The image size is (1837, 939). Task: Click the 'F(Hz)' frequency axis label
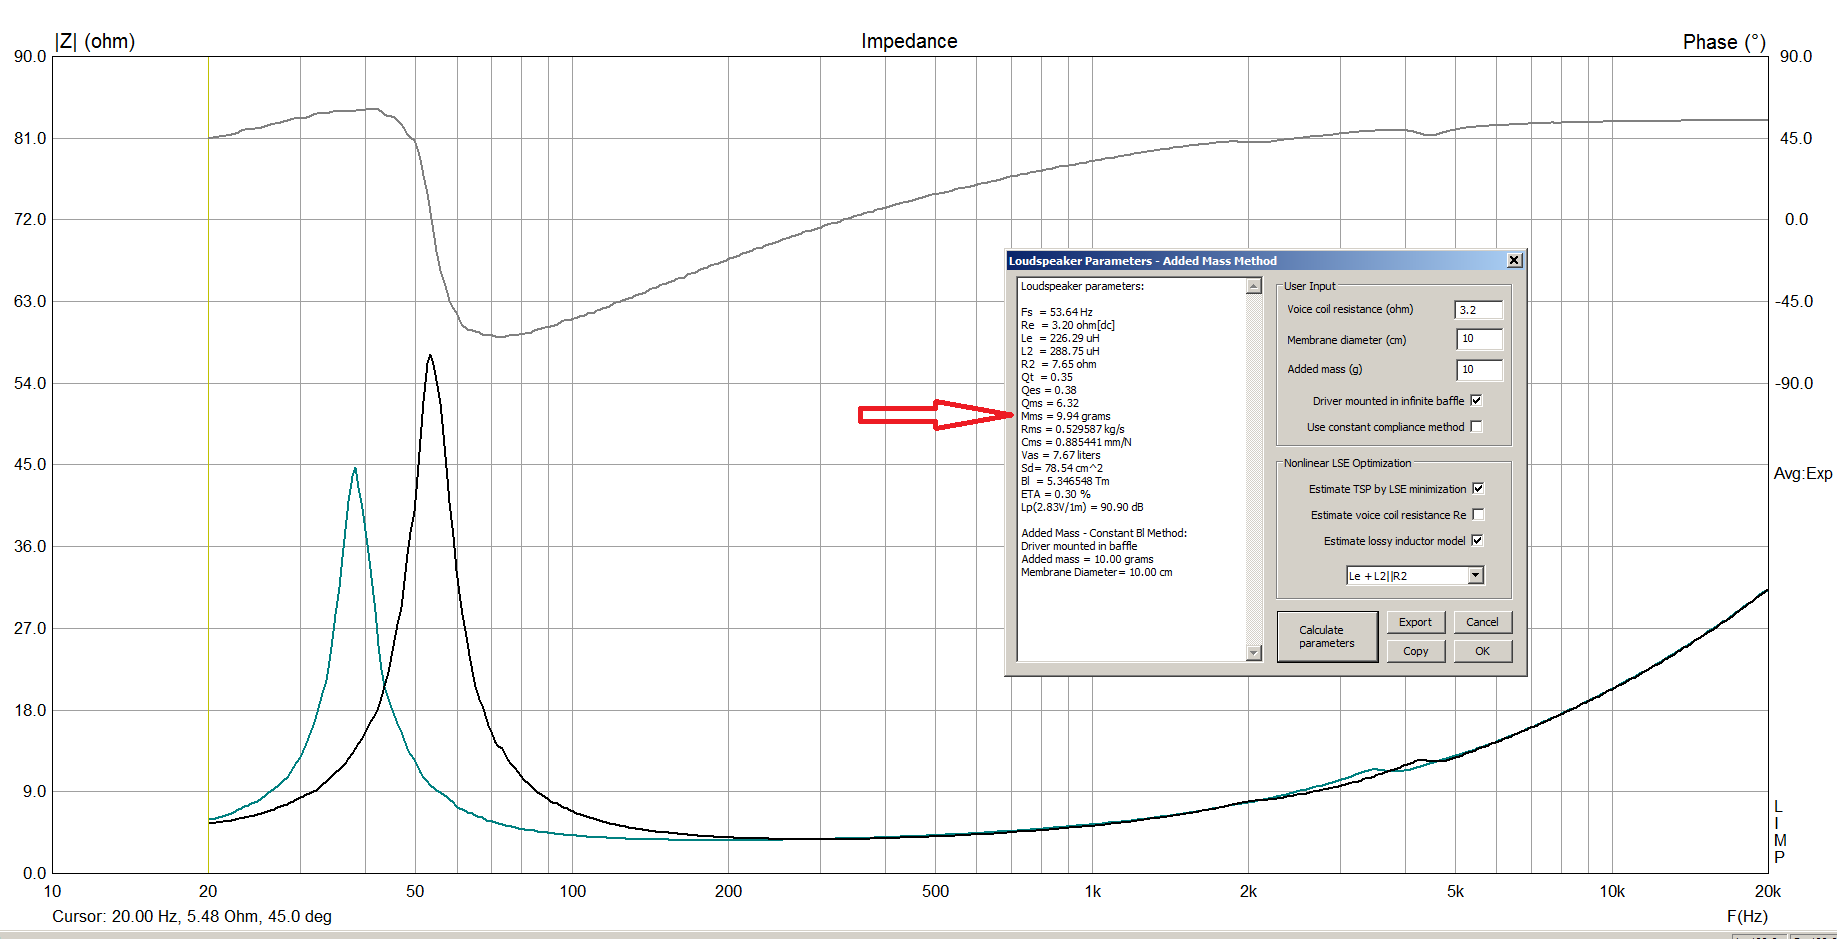(1747, 916)
